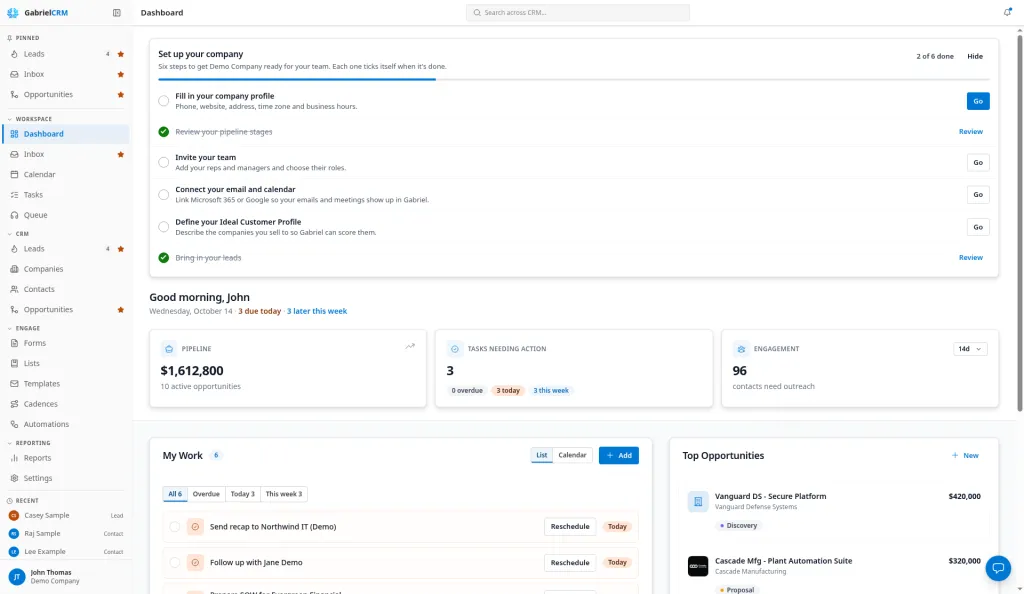Open Tasks in the sidebar

coord(66,195)
